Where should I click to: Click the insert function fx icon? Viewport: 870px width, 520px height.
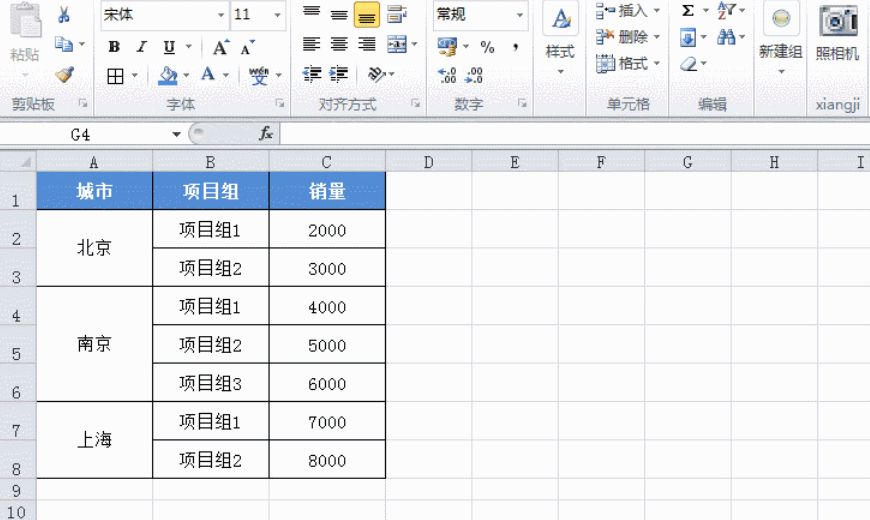[266, 134]
